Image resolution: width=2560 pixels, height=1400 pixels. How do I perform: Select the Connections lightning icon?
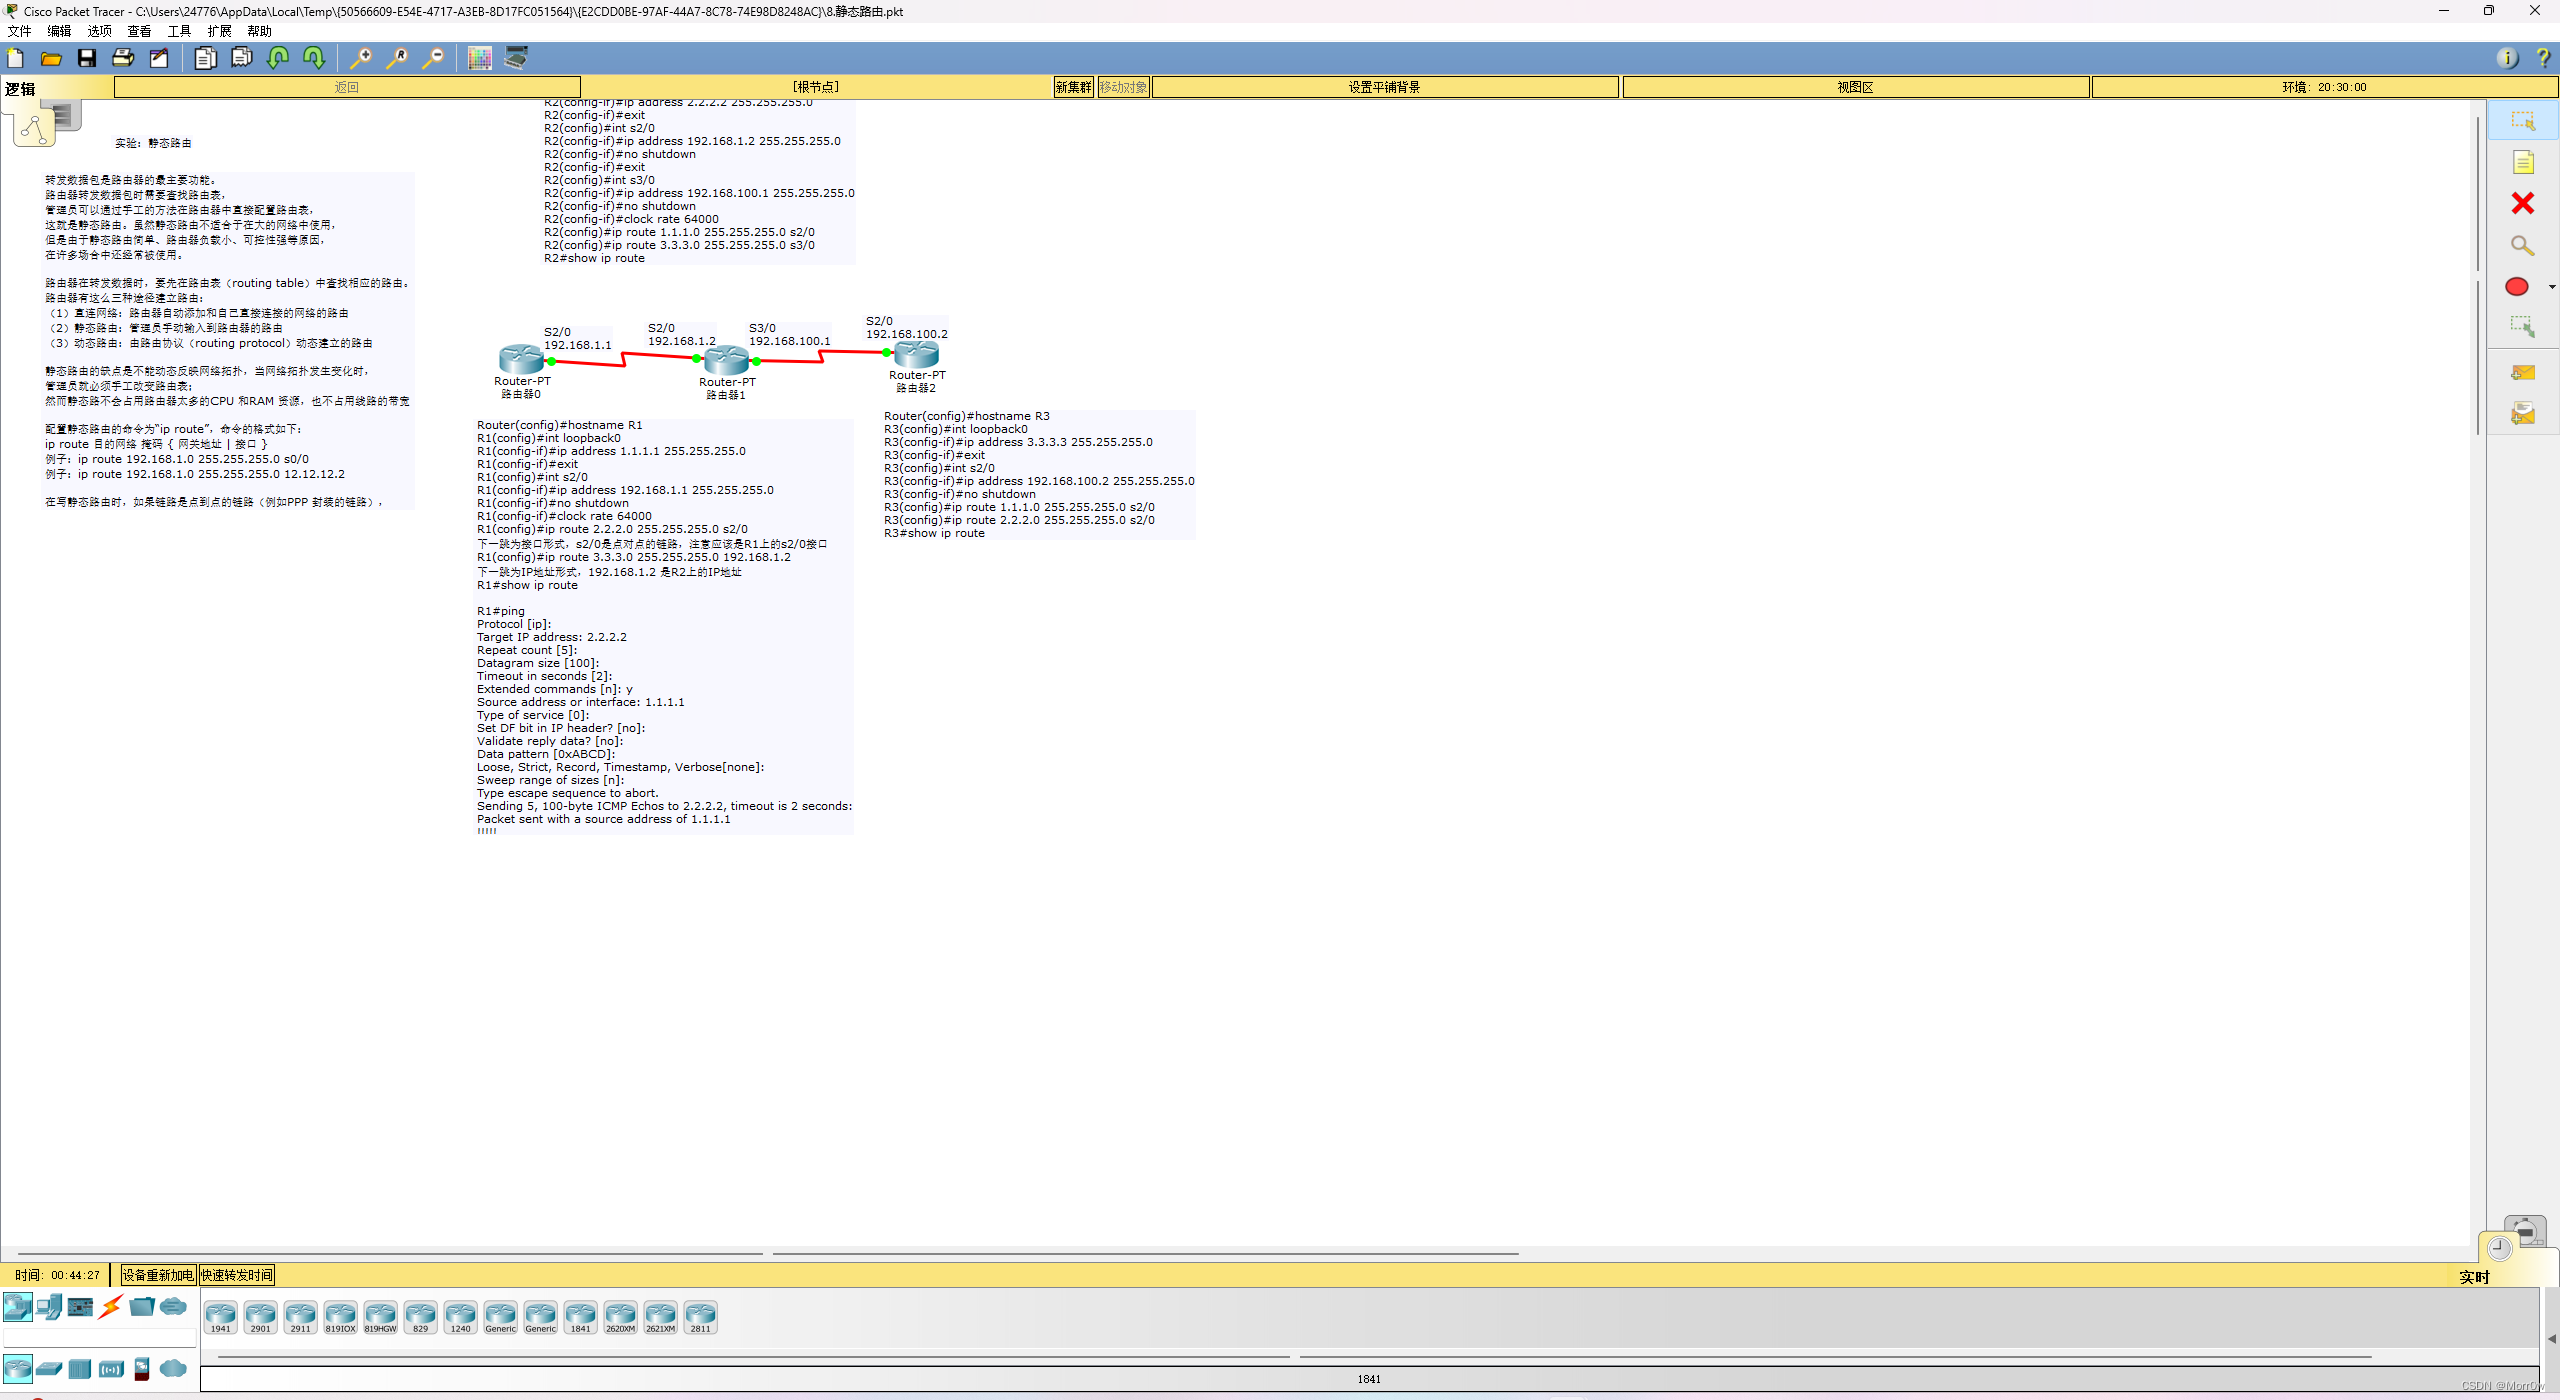coord(111,1306)
